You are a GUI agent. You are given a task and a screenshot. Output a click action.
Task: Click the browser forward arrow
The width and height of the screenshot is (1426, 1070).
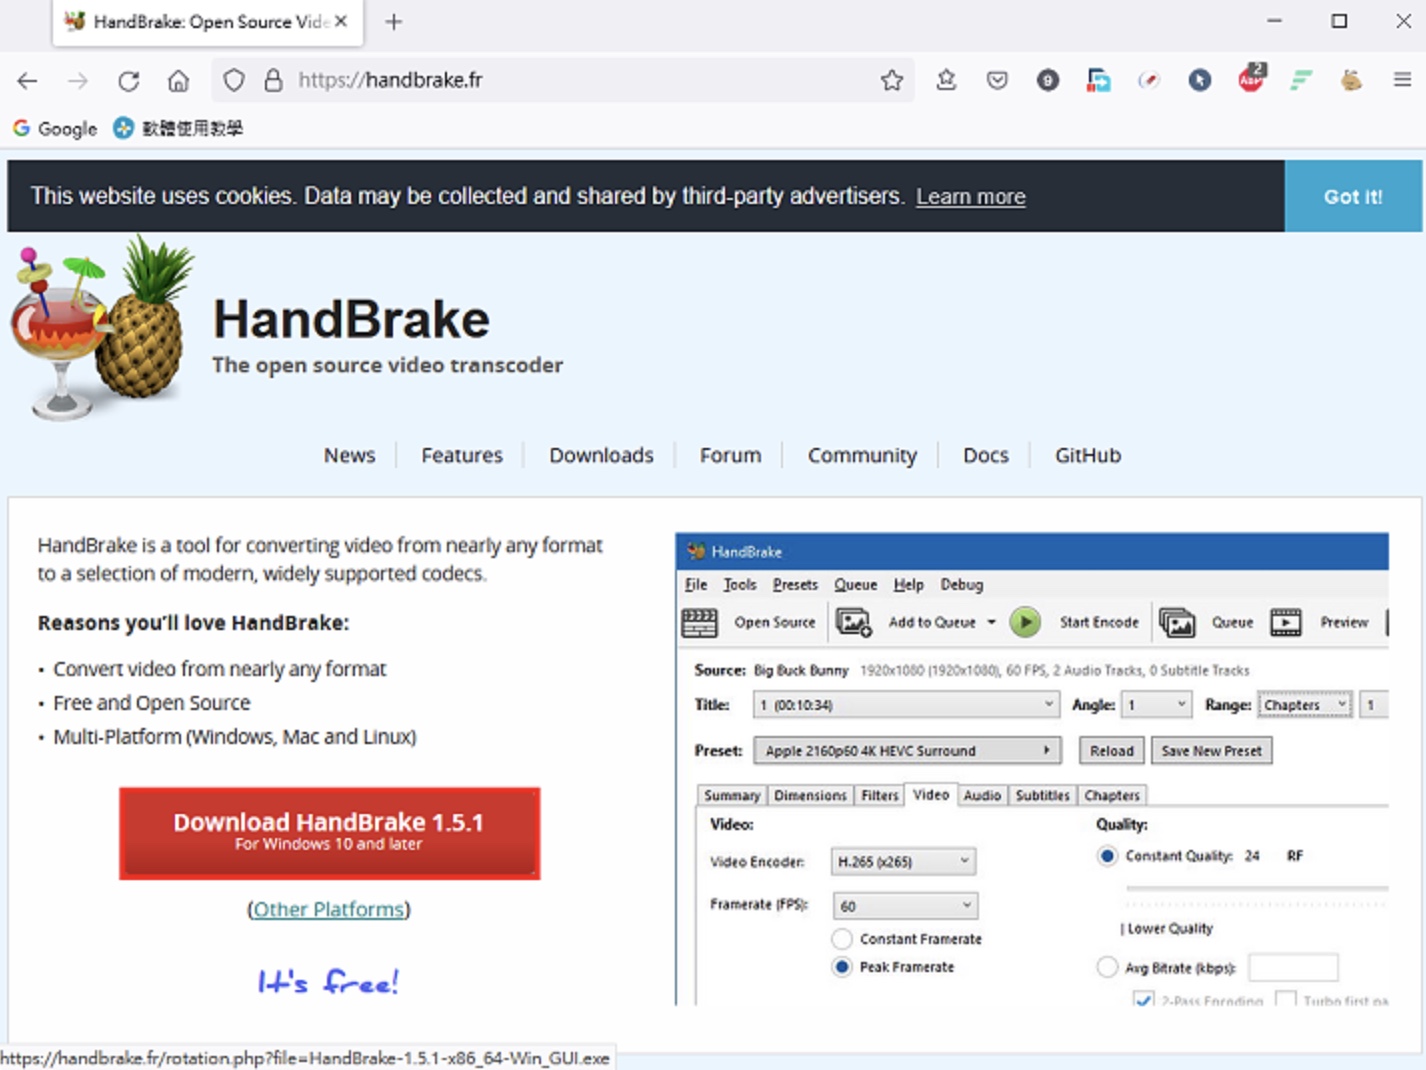78,81
